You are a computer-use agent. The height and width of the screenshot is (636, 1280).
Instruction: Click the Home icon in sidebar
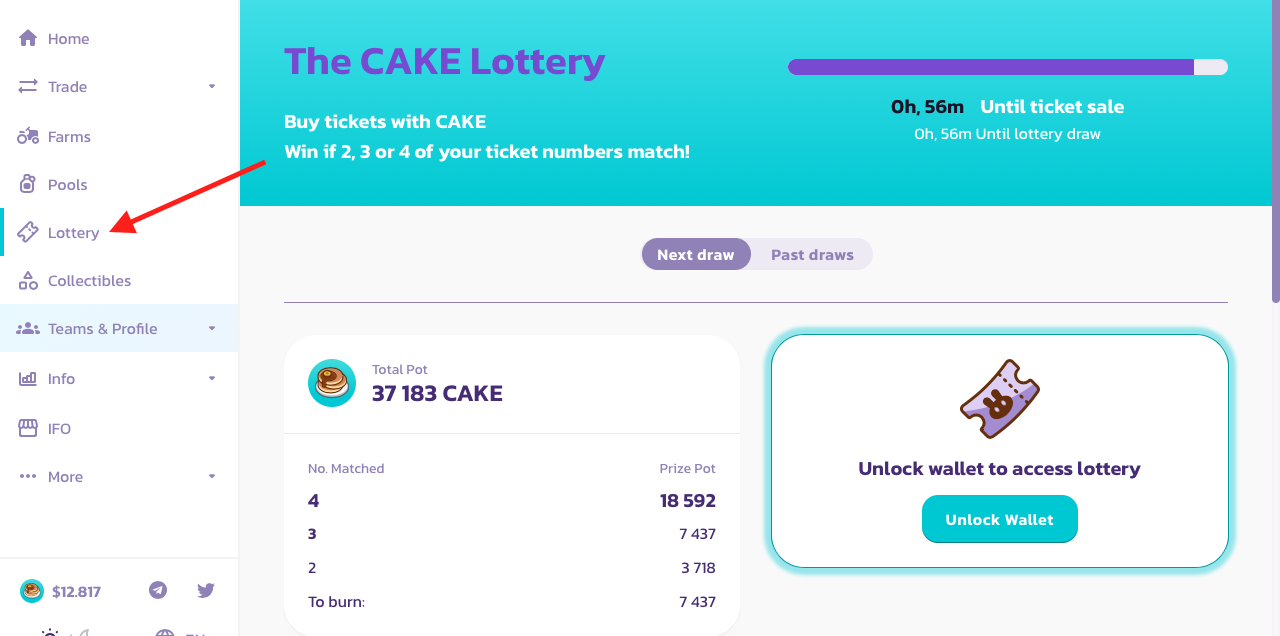click(x=28, y=38)
